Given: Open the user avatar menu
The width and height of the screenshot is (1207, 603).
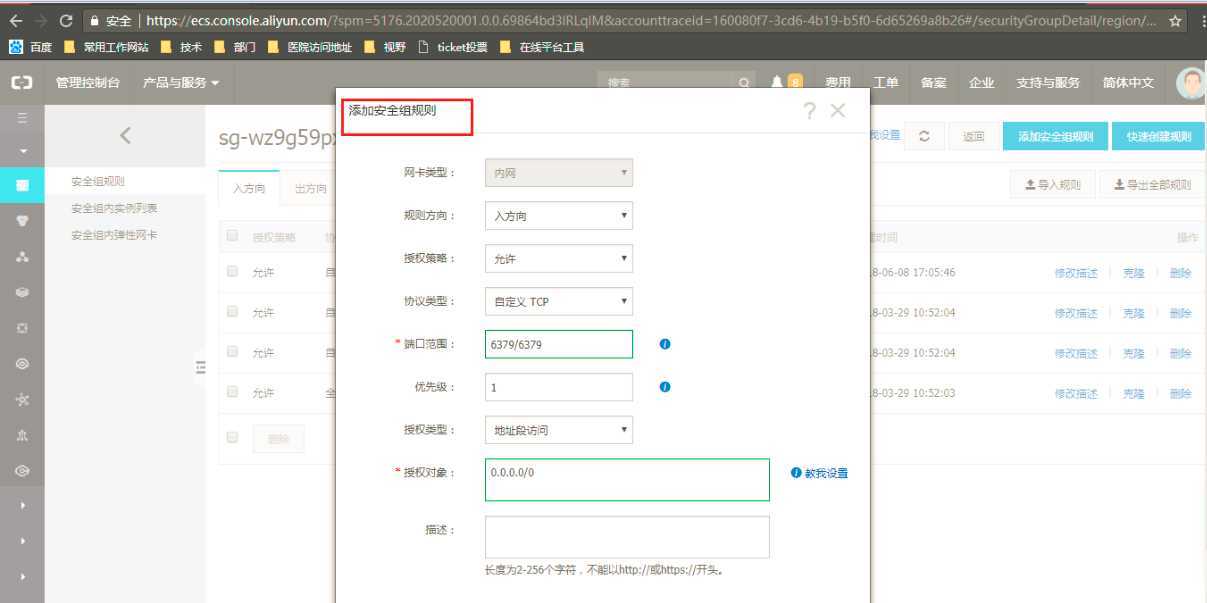Looking at the screenshot, I should coord(1191,83).
